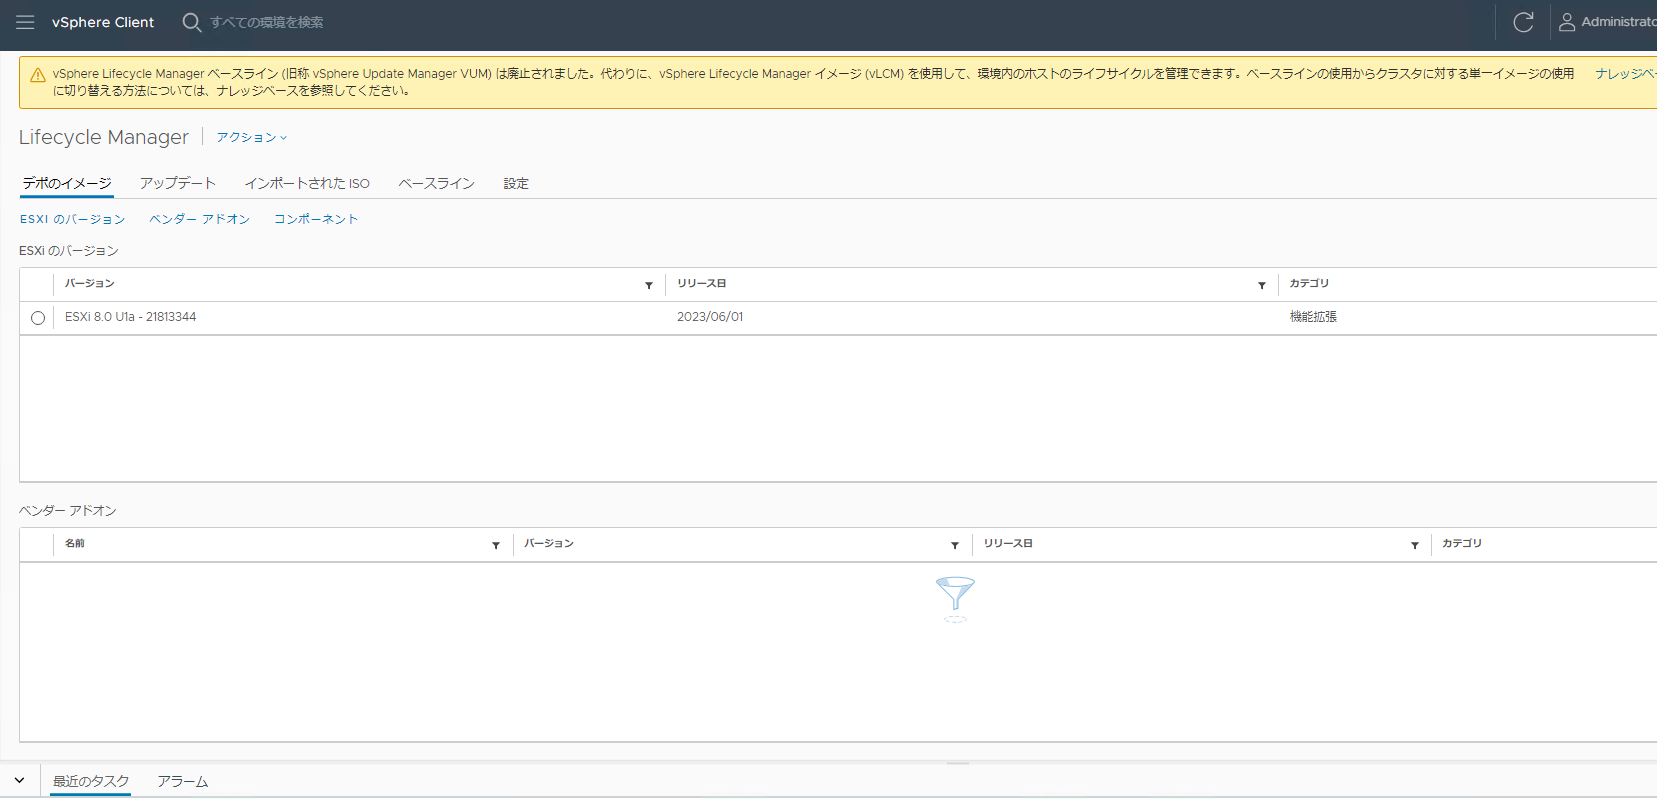Click ESXi 8.0 U1a - 21813344 cell
This screenshot has height=799, width=1657.
tap(131, 317)
